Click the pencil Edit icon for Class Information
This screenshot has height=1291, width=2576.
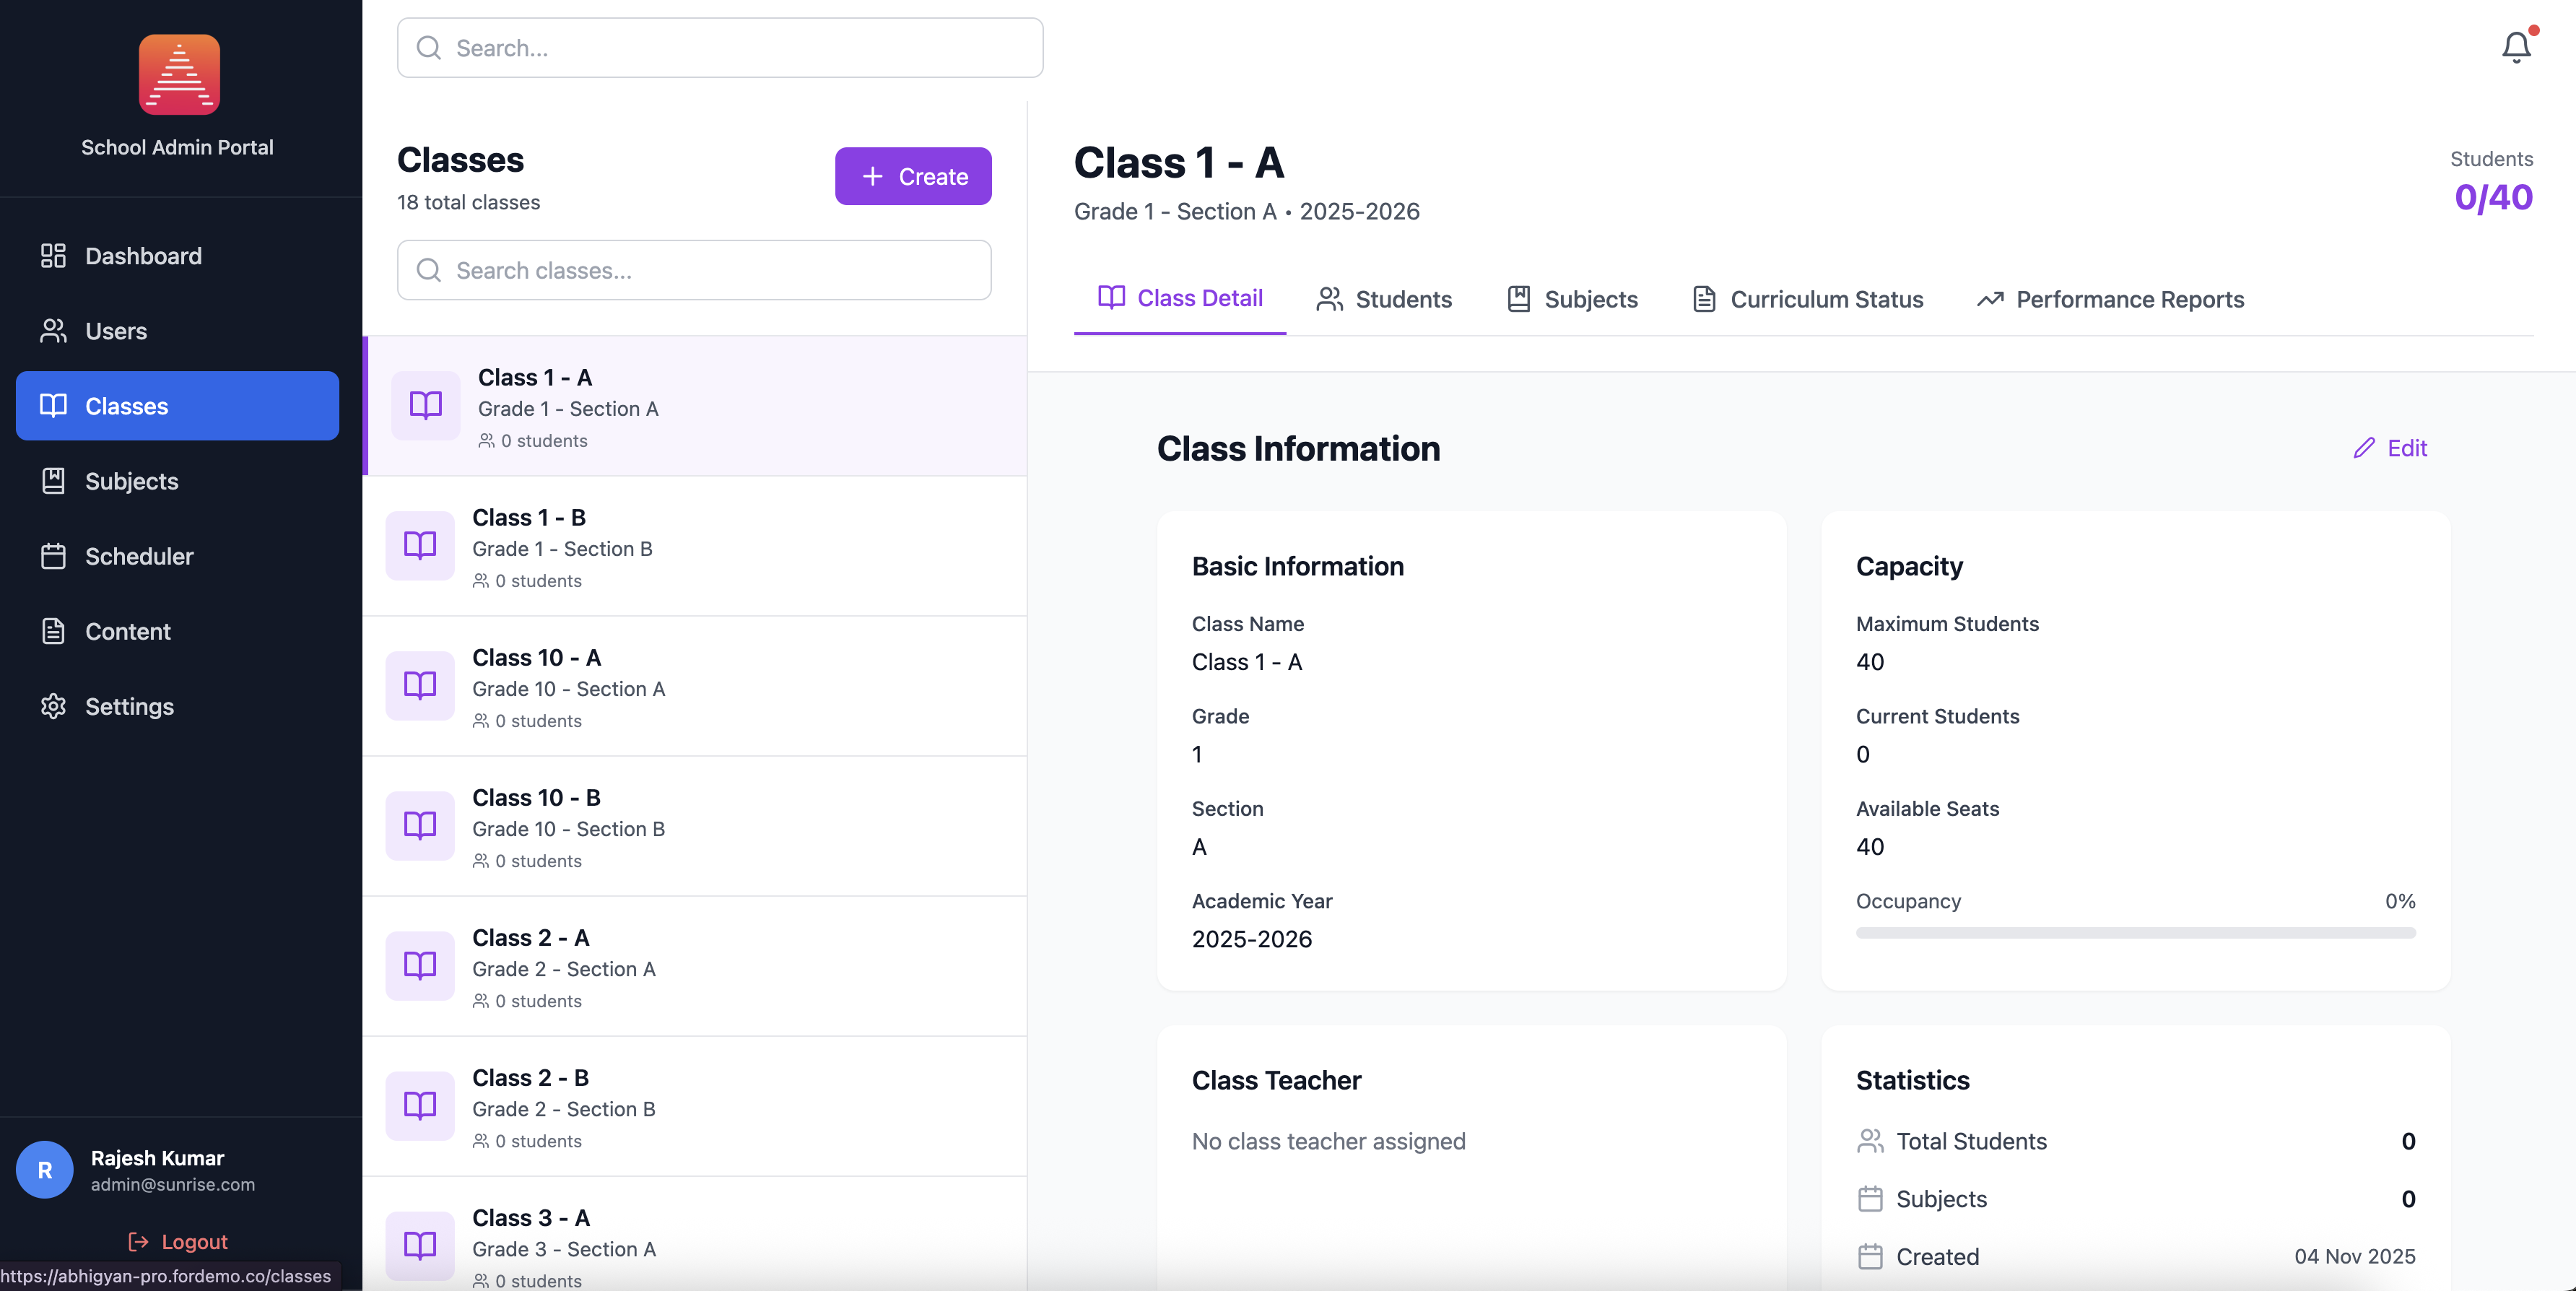(x=2364, y=448)
